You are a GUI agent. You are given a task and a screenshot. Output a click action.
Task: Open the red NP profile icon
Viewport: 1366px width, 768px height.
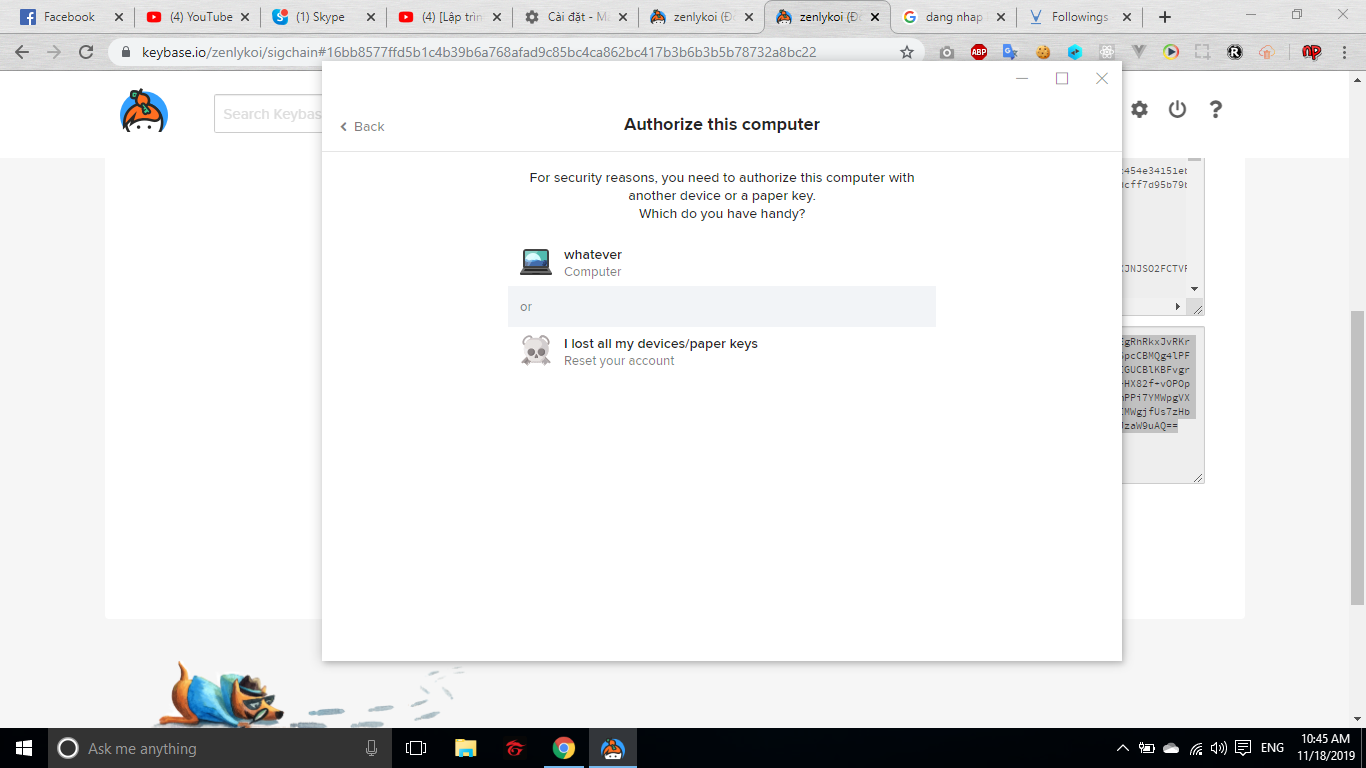(x=1312, y=52)
